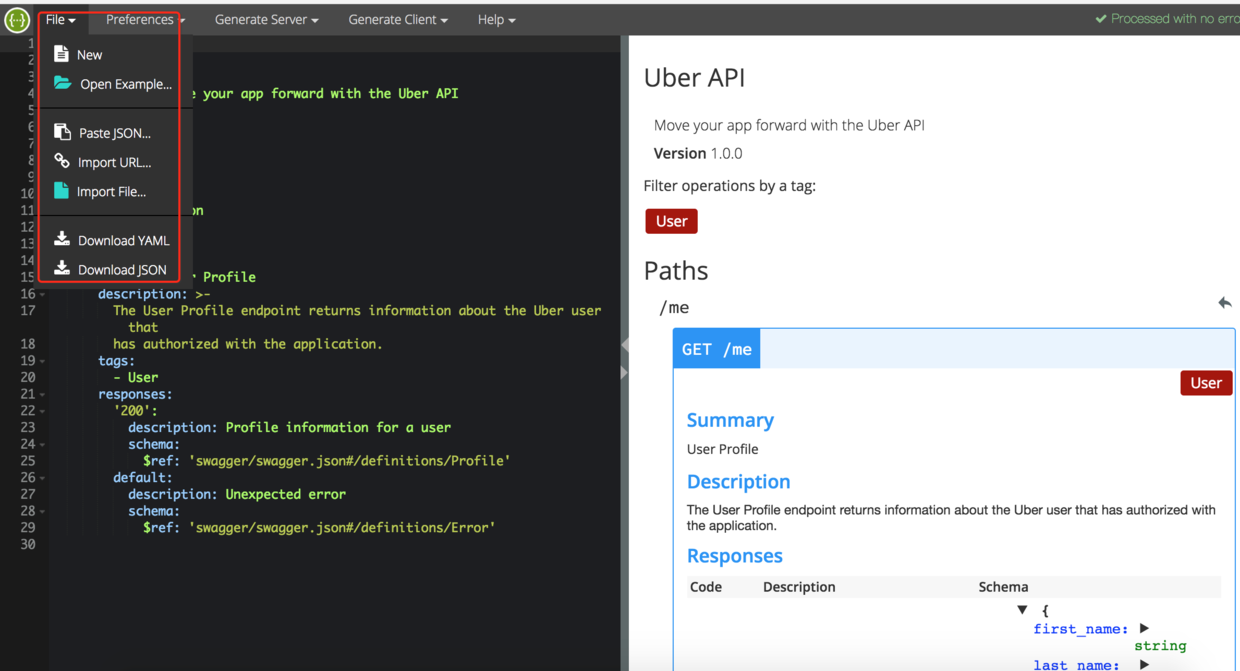1240x671 pixels.
Task: Click the Download JSON icon
Action: [x=62, y=268]
